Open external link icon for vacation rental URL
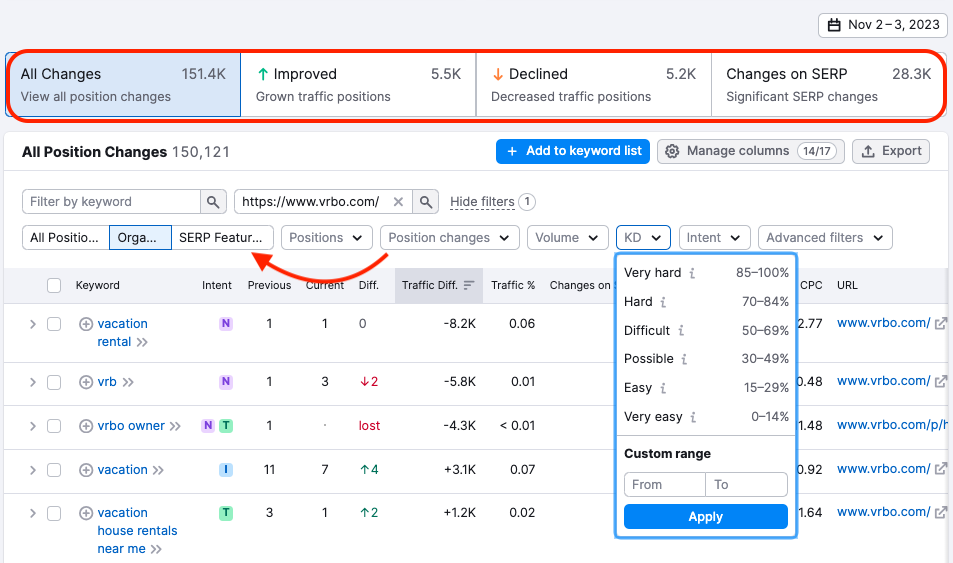This screenshot has width=953, height=563. (x=940, y=324)
